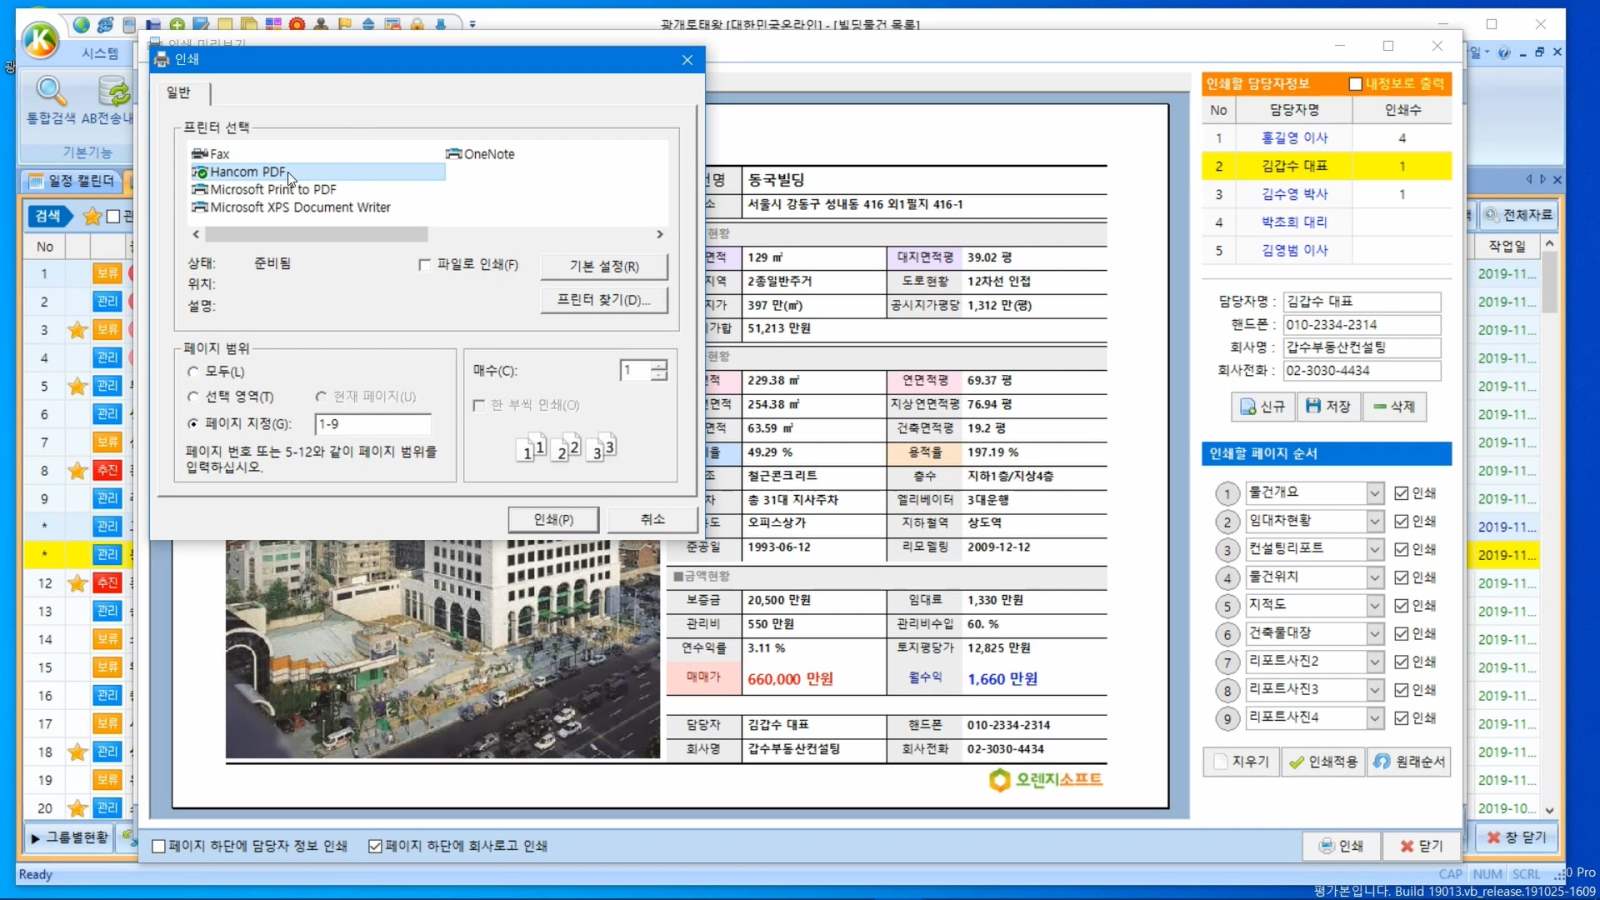Open the 지적도 page dropdown
Image resolution: width=1600 pixels, height=900 pixels.
[x=1375, y=606]
